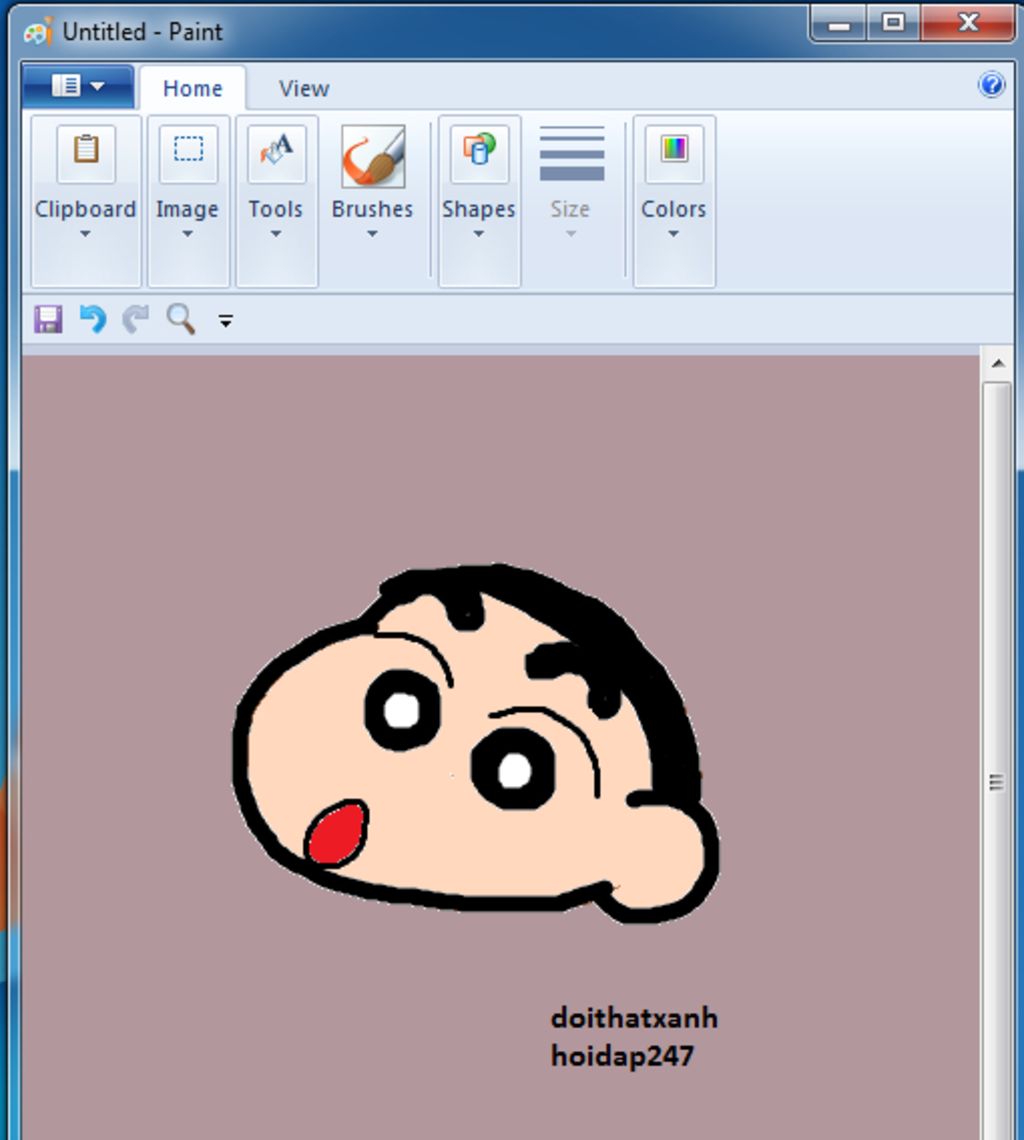Select the Brushes paintbrush icon
1024x1140 pixels.
coord(374,156)
